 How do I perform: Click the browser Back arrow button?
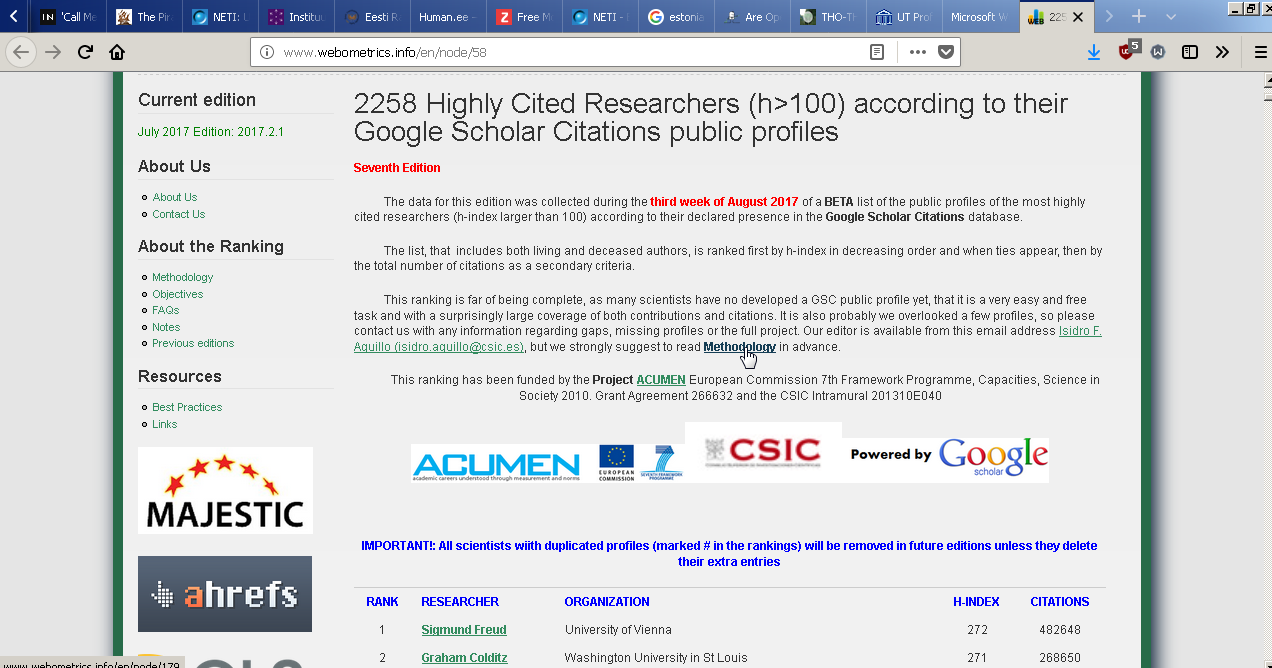click(x=21, y=52)
